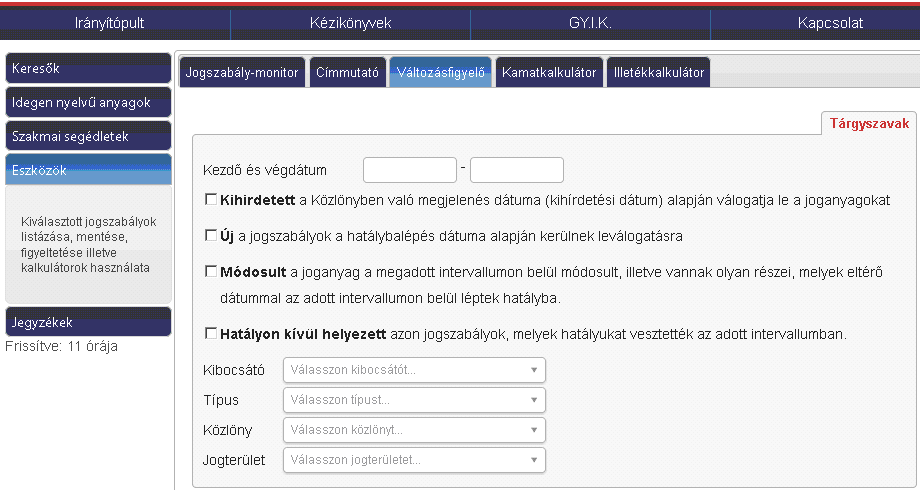Expand the Jegyzékek sidebar section
Image resolution: width=920 pixels, height=490 pixels.
pyautogui.click(x=88, y=322)
